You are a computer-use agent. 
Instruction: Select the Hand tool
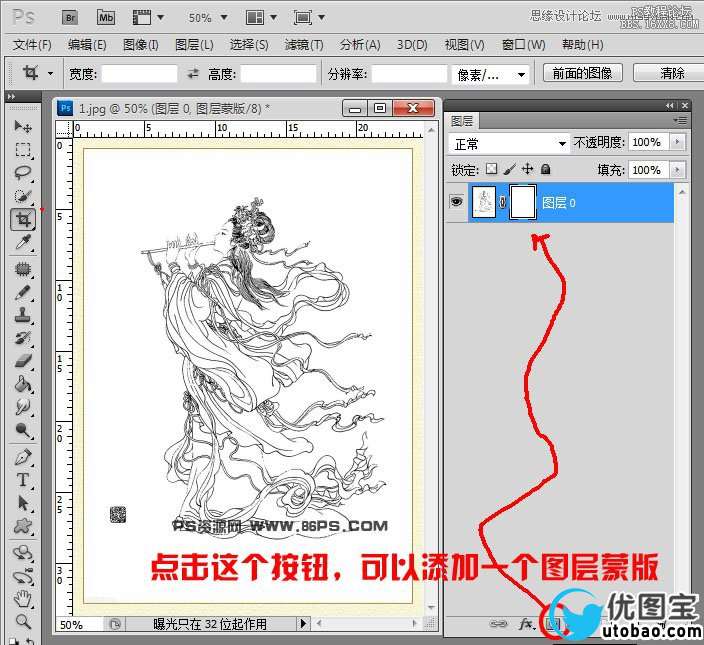[x=23, y=599]
